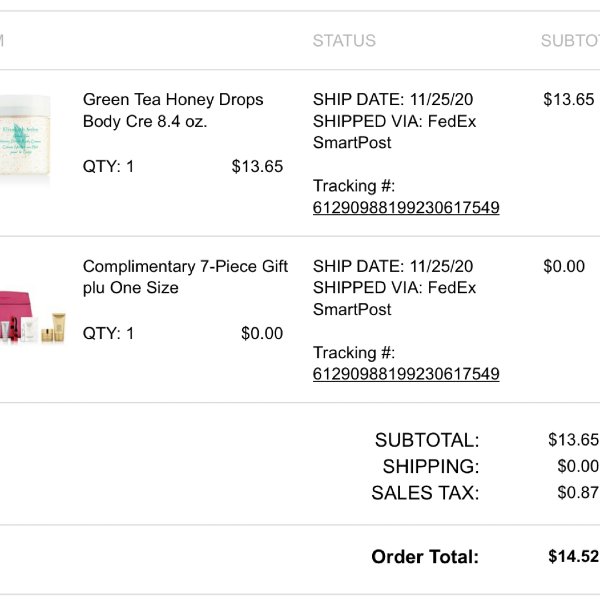Click QTY: 1 for the body cream
The image size is (600, 600).
(x=108, y=166)
